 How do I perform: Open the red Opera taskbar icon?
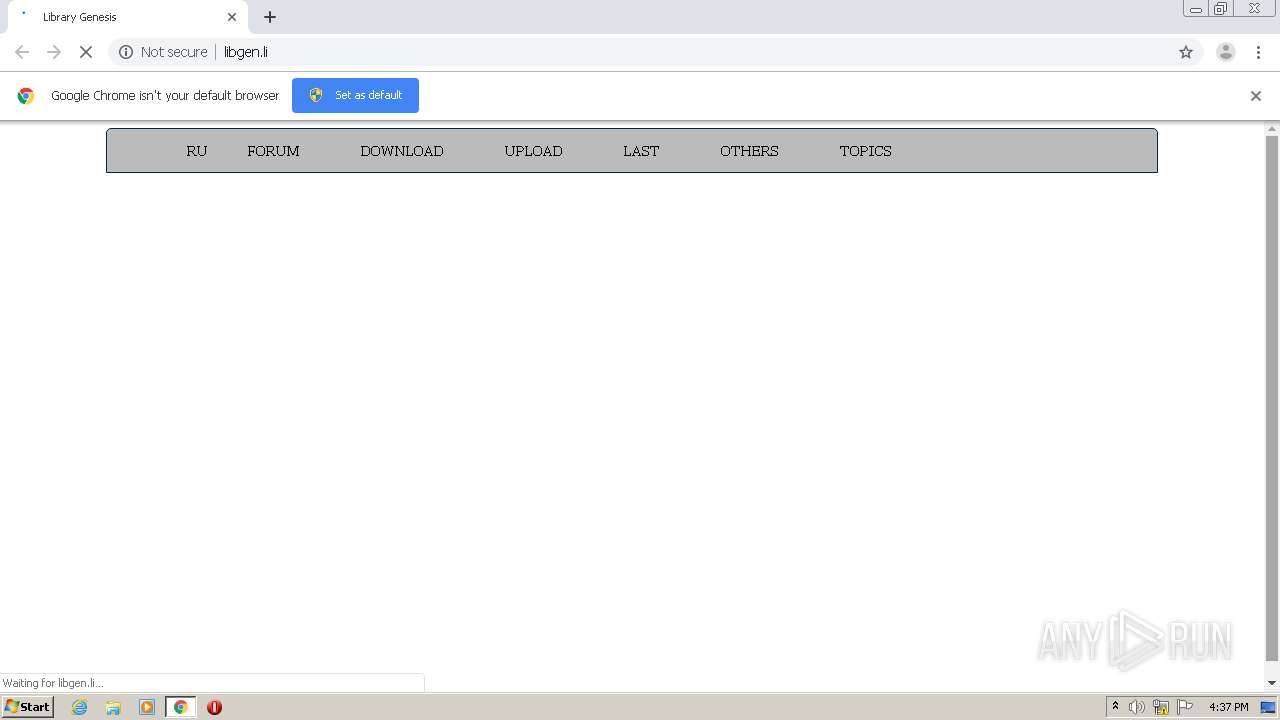click(x=214, y=707)
